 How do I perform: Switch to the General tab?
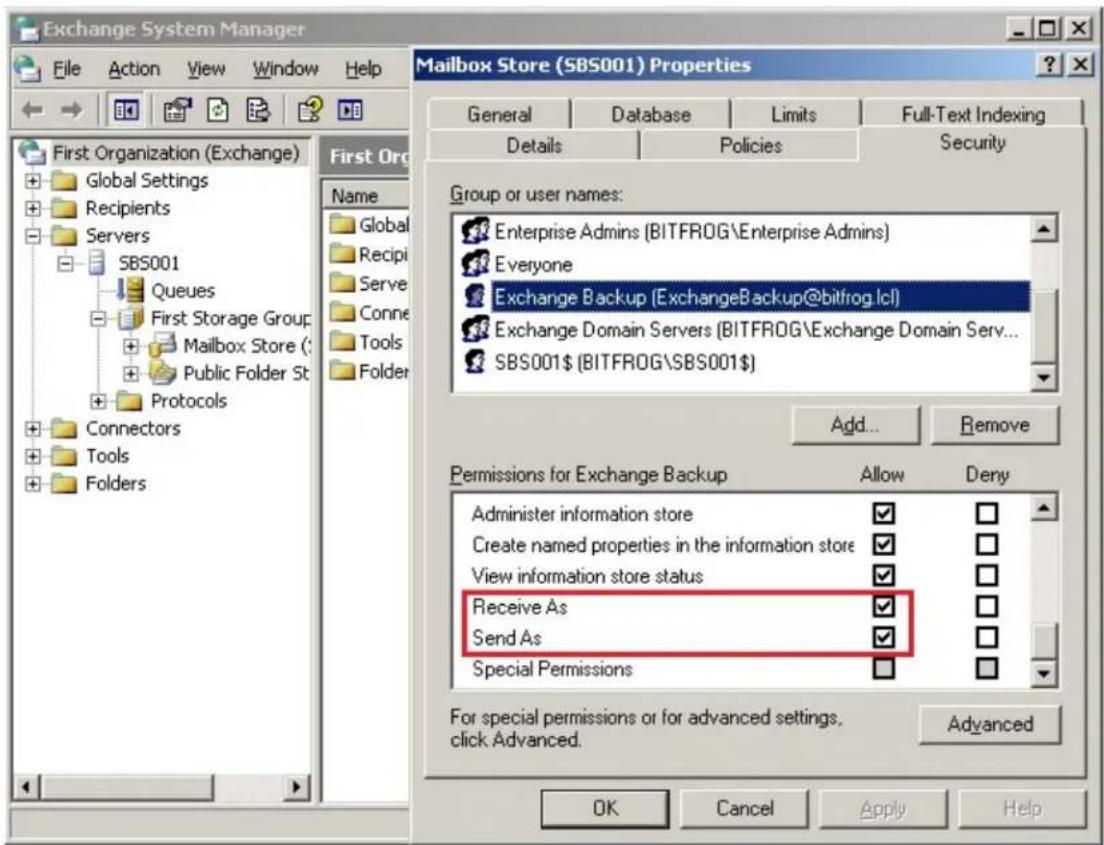[499, 114]
